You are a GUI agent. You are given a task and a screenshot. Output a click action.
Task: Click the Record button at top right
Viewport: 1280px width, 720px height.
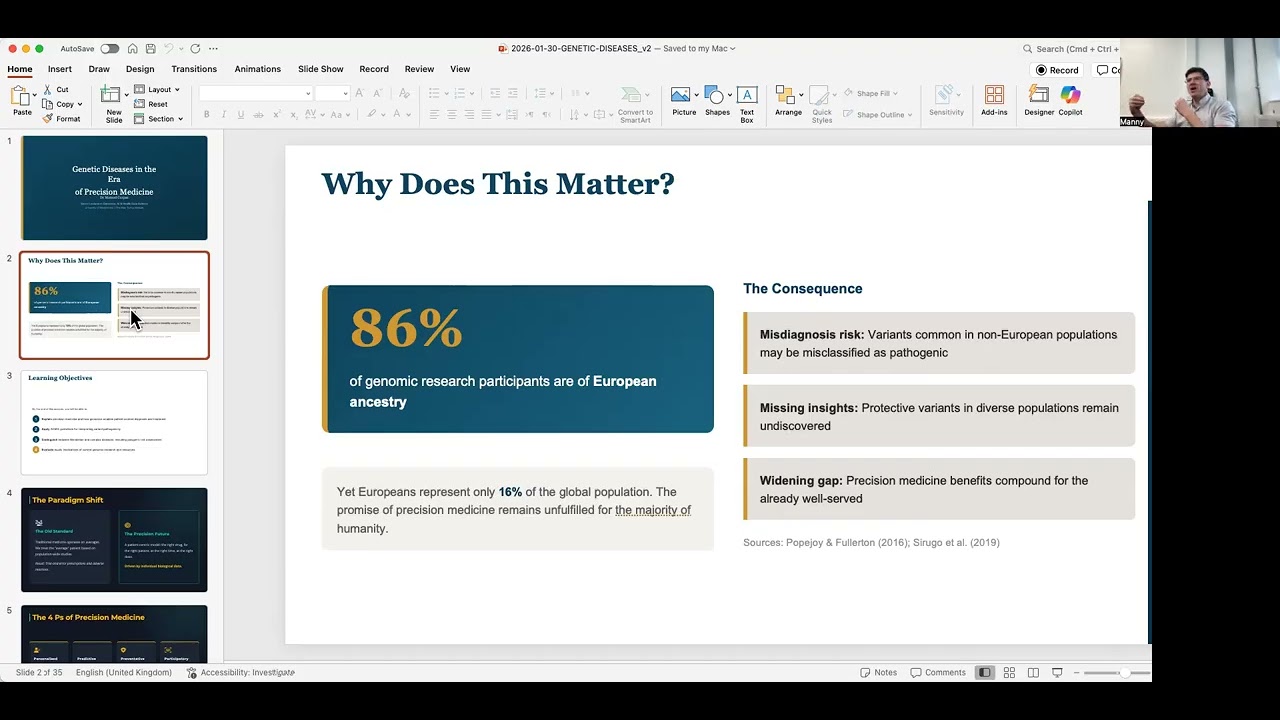pyautogui.click(x=1057, y=70)
